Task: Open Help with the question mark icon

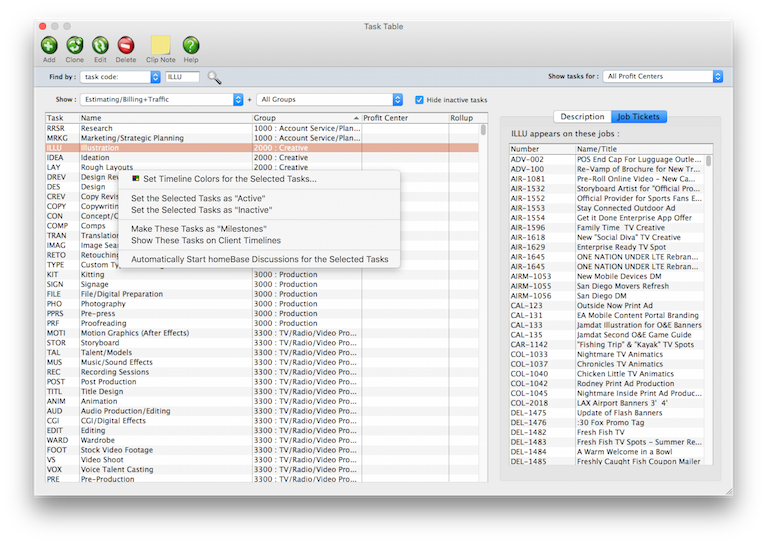Action: 191,44
